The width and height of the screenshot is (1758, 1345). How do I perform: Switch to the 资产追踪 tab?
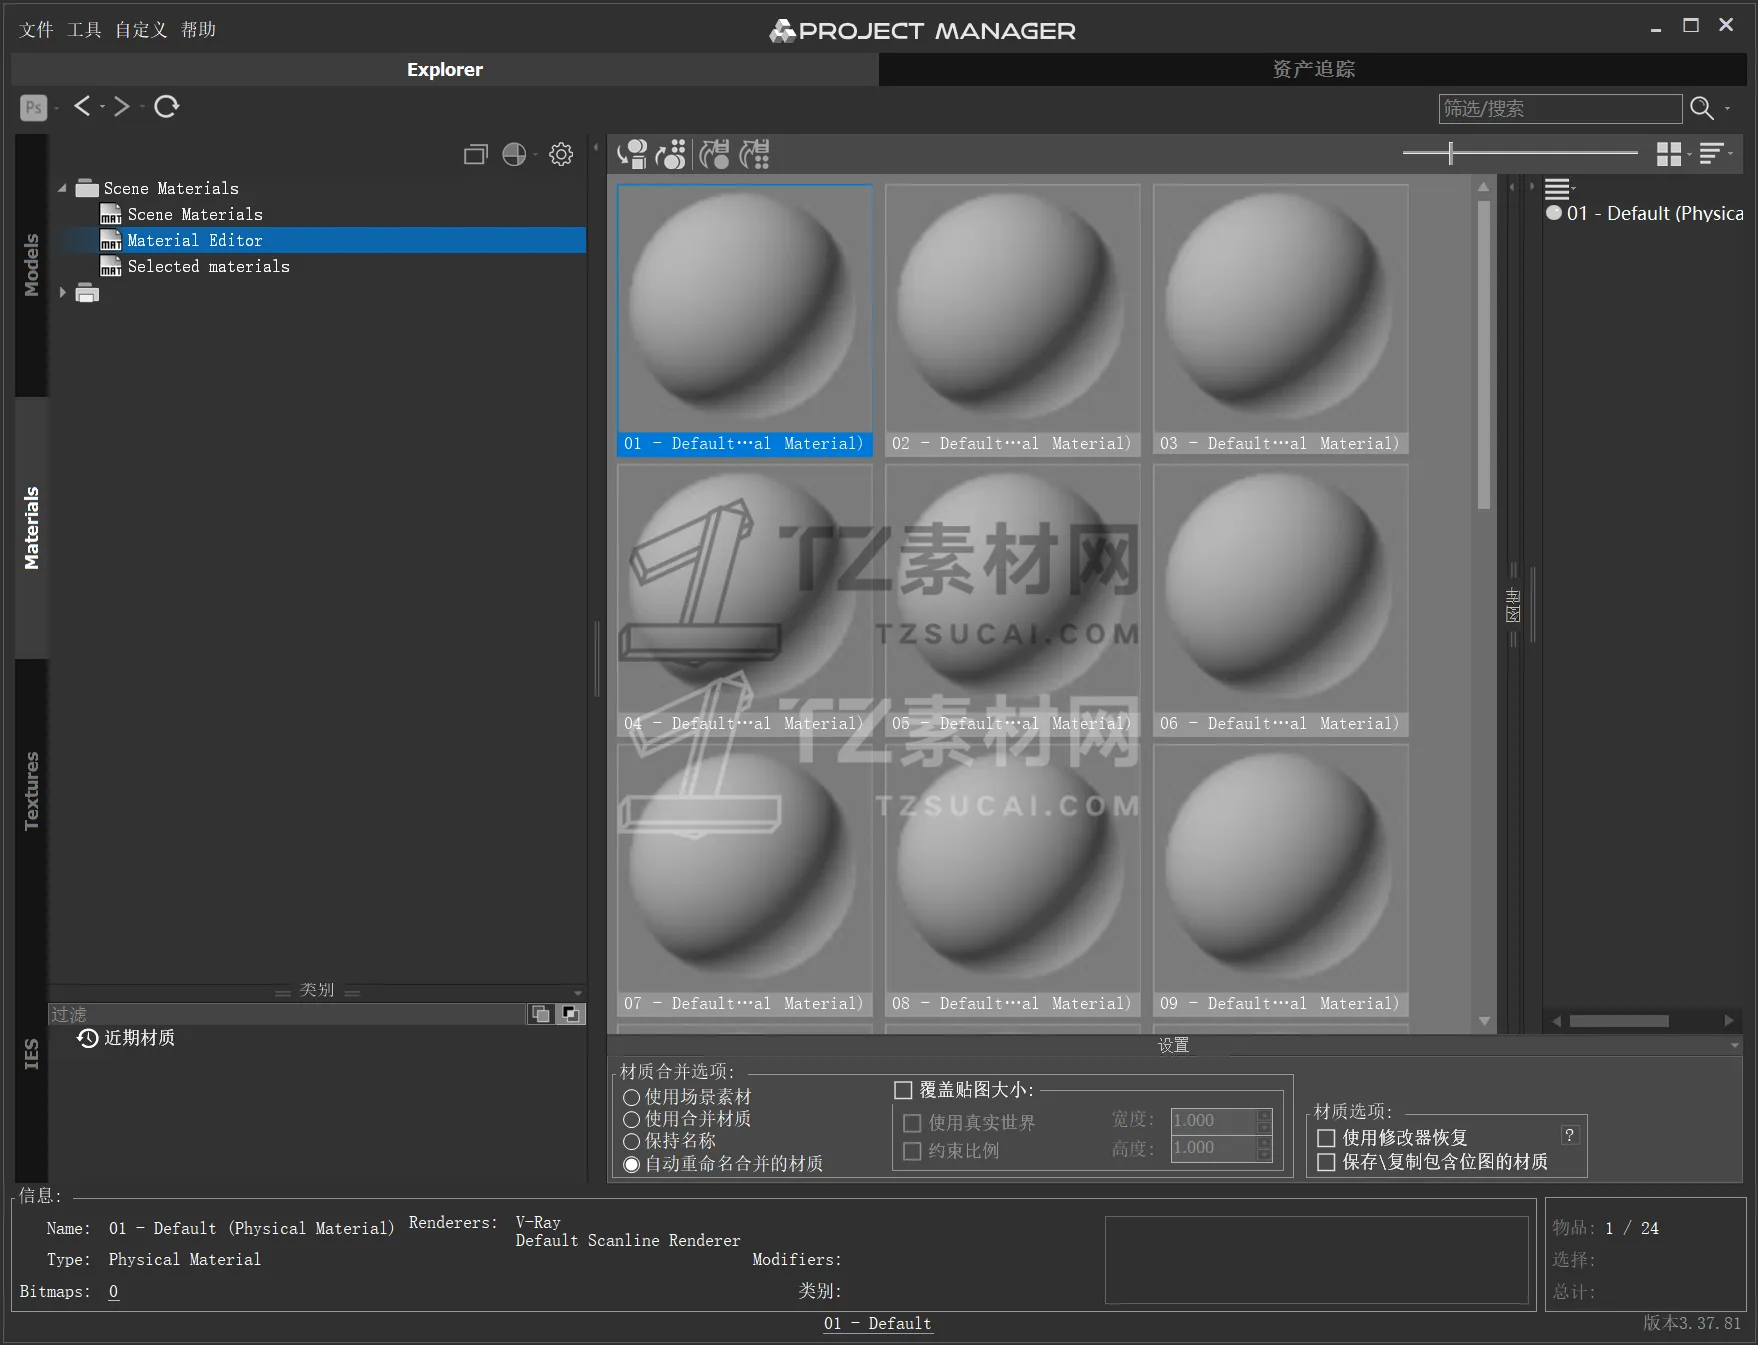tap(1313, 69)
